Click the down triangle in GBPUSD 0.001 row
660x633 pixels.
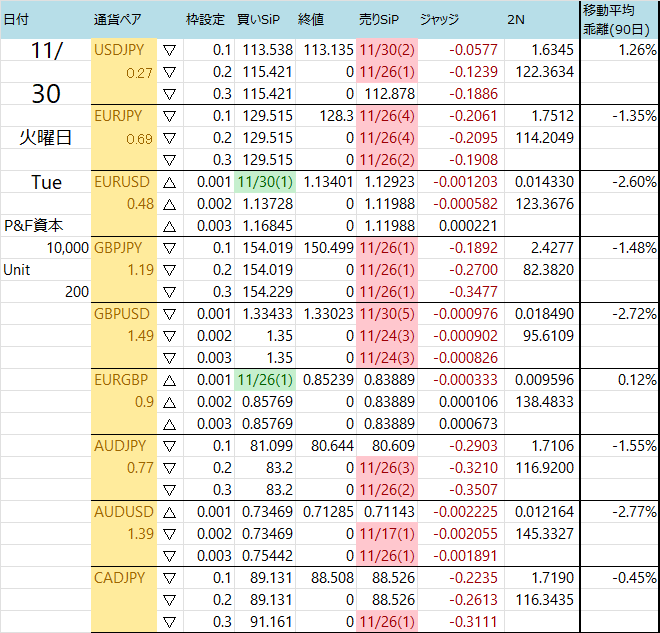169,314
